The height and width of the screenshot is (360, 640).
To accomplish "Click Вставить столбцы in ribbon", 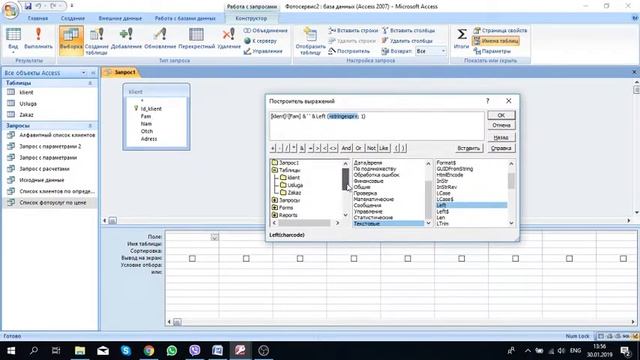I will click(x=409, y=31).
